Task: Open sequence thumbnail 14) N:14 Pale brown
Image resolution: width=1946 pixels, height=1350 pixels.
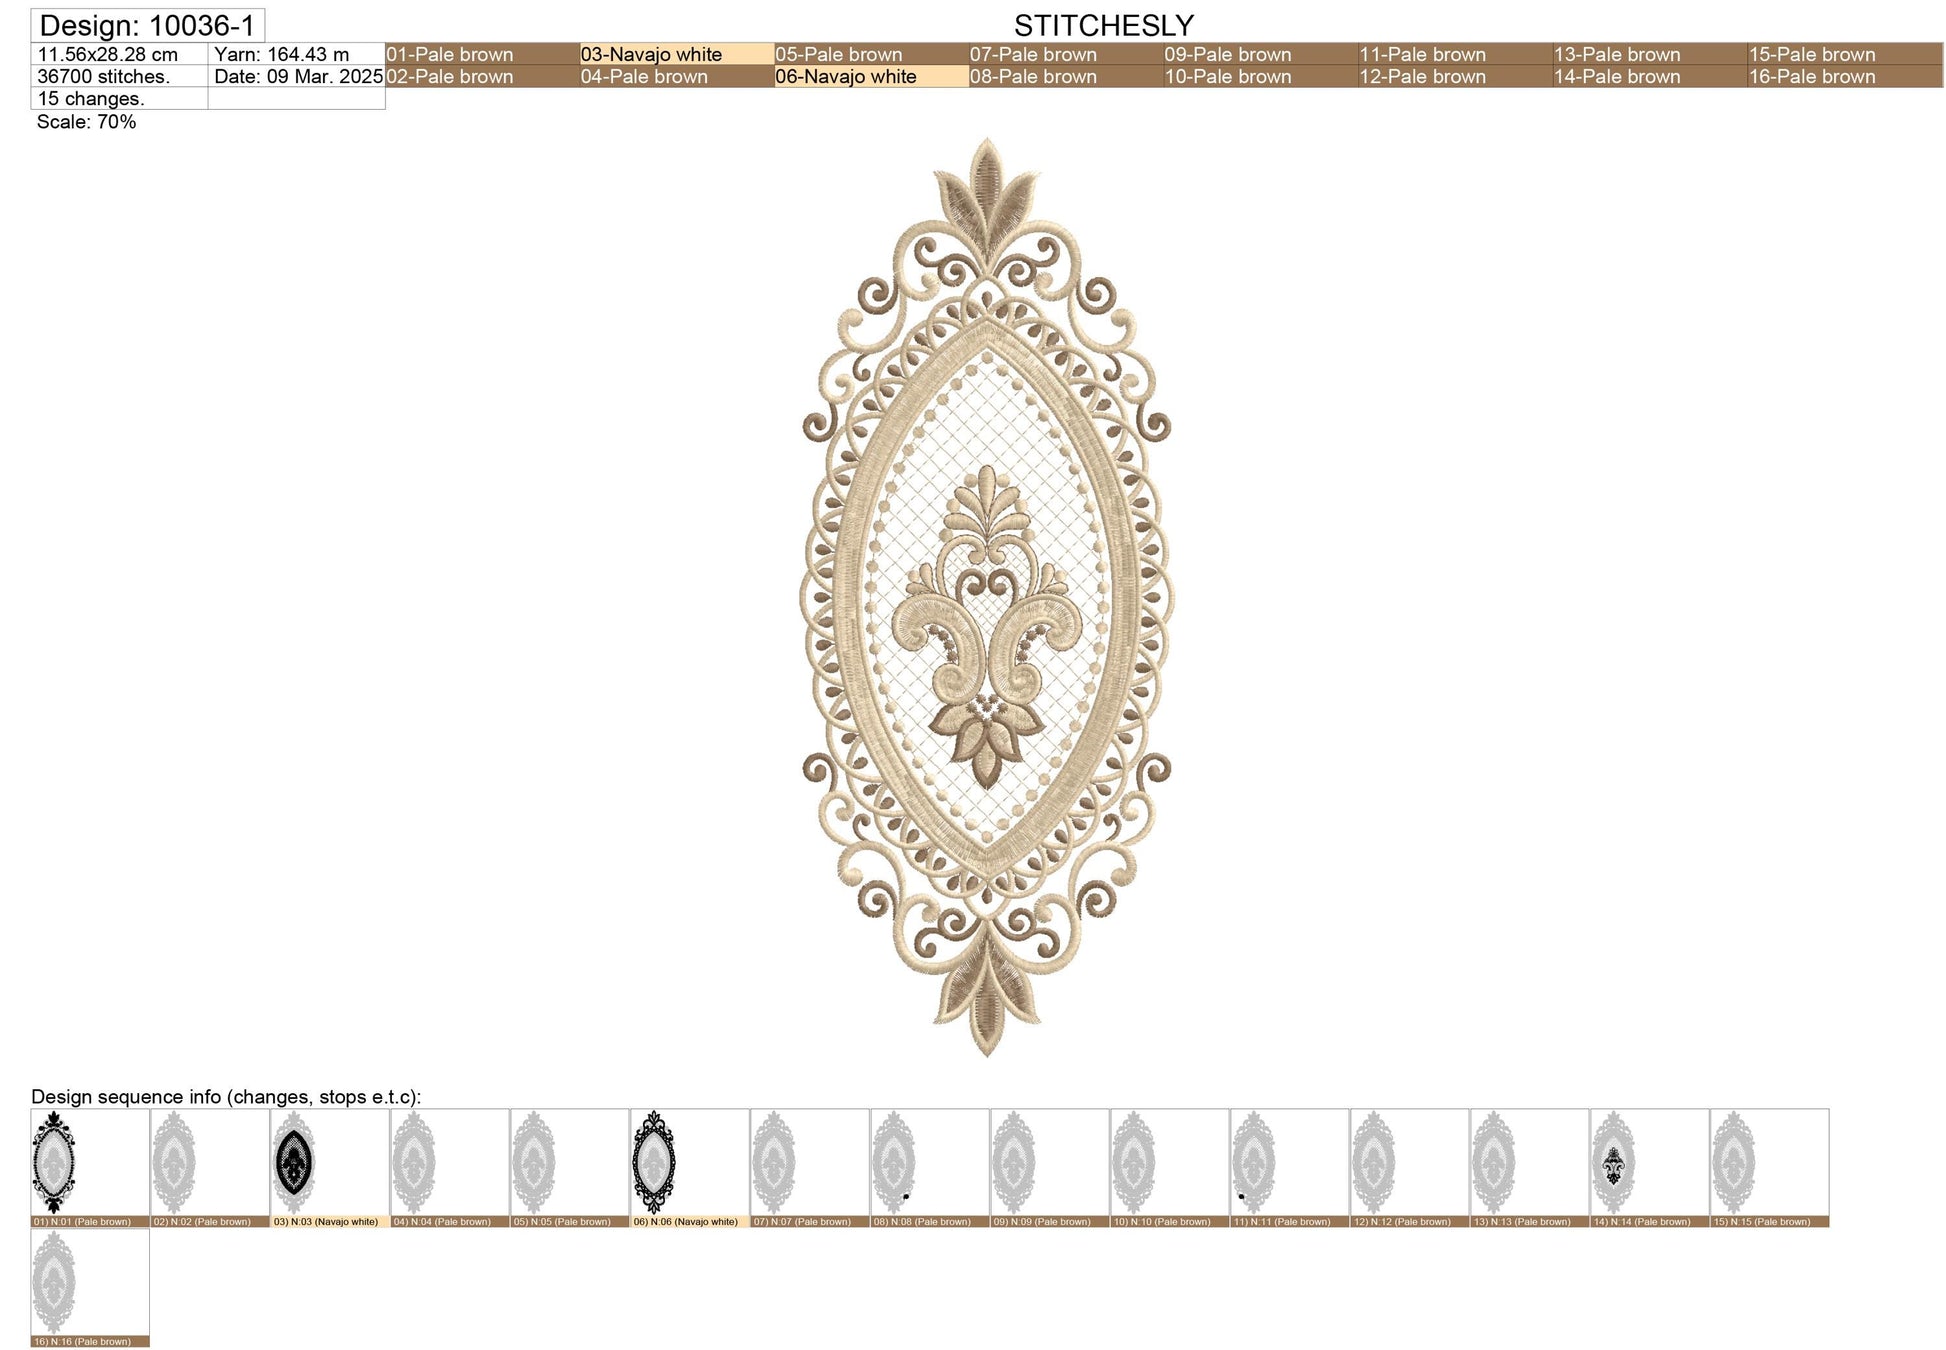Action: [1650, 1167]
